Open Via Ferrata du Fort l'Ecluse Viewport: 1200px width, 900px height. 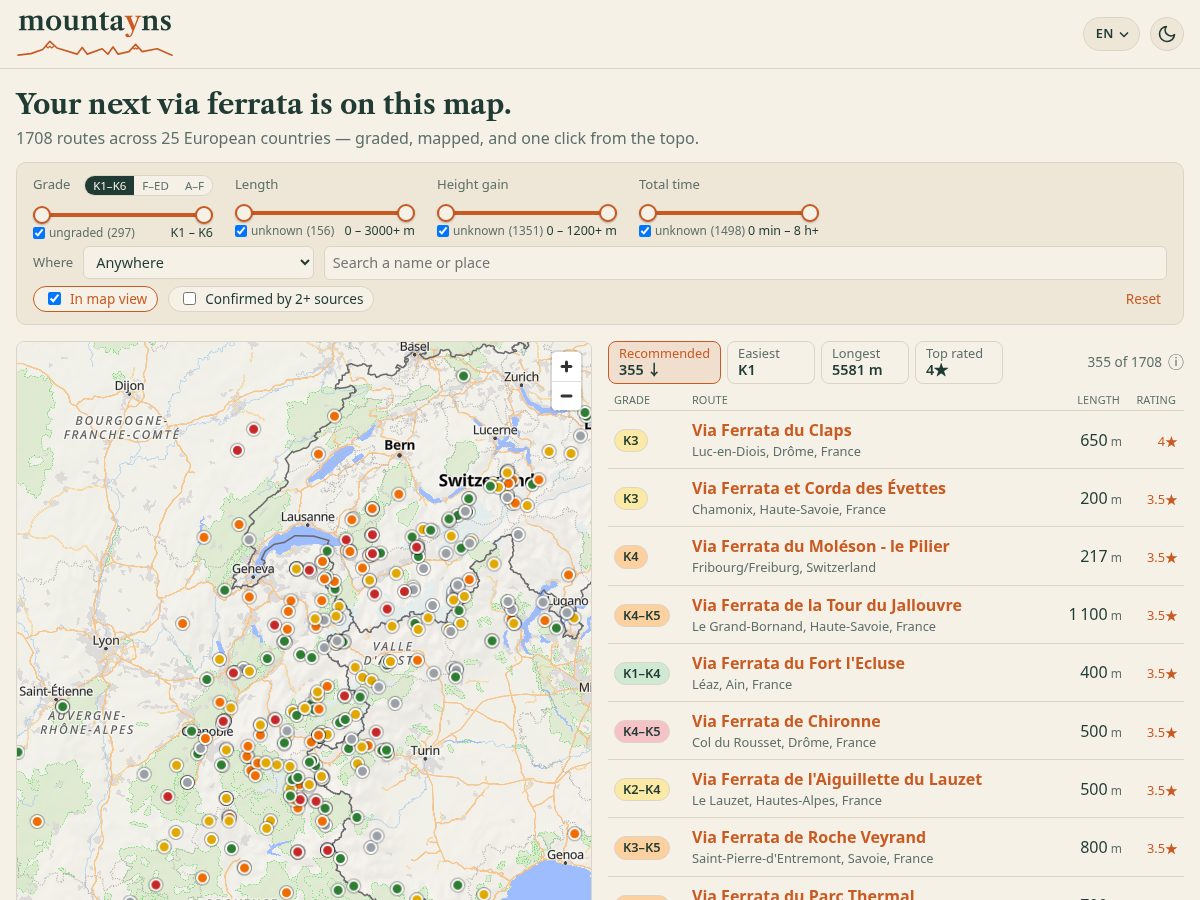click(798, 663)
